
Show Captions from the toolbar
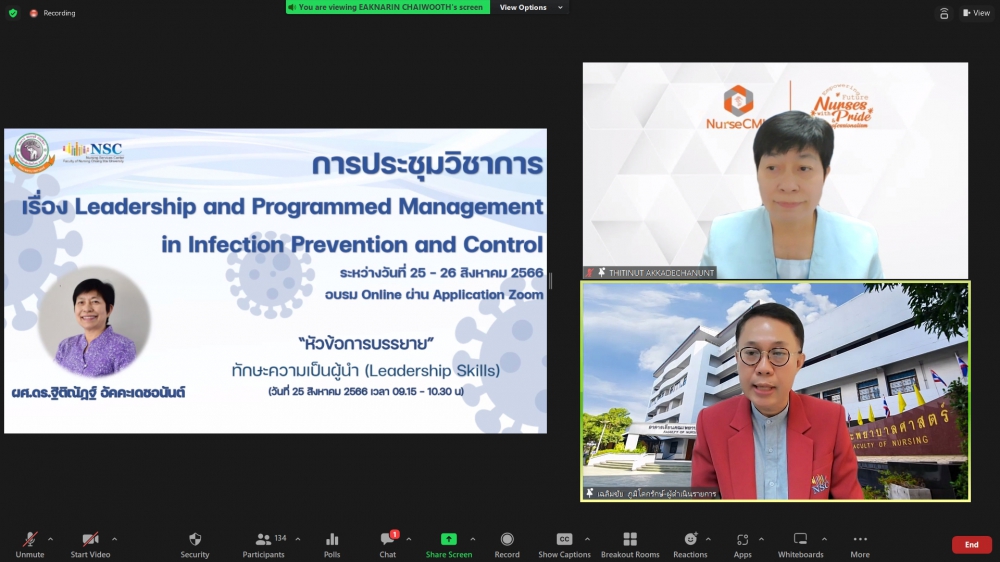(564, 544)
